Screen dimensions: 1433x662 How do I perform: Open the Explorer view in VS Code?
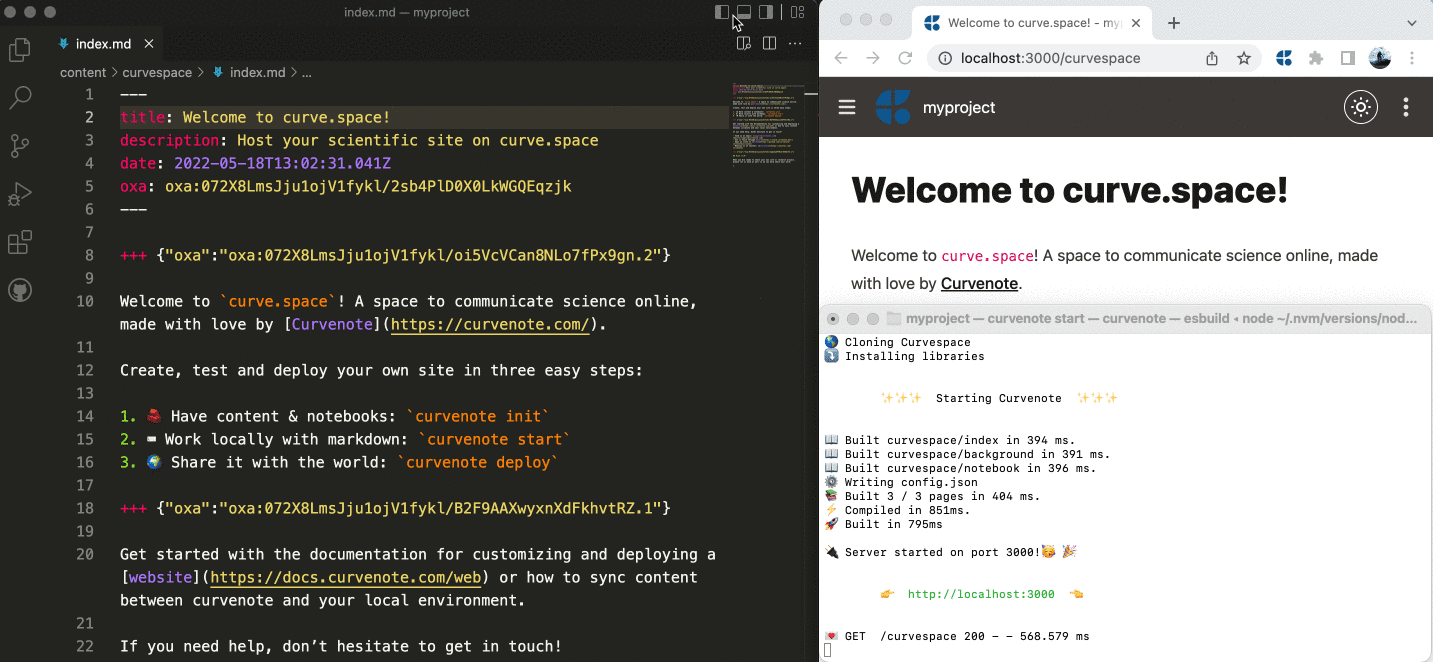coord(20,50)
